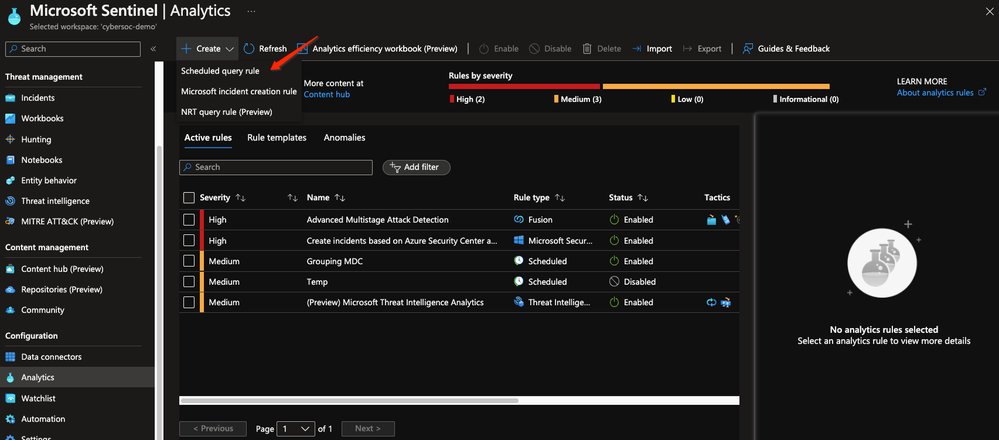
Task: Check the Advanced Multistage Attack Detection row
Action: pos(189,220)
